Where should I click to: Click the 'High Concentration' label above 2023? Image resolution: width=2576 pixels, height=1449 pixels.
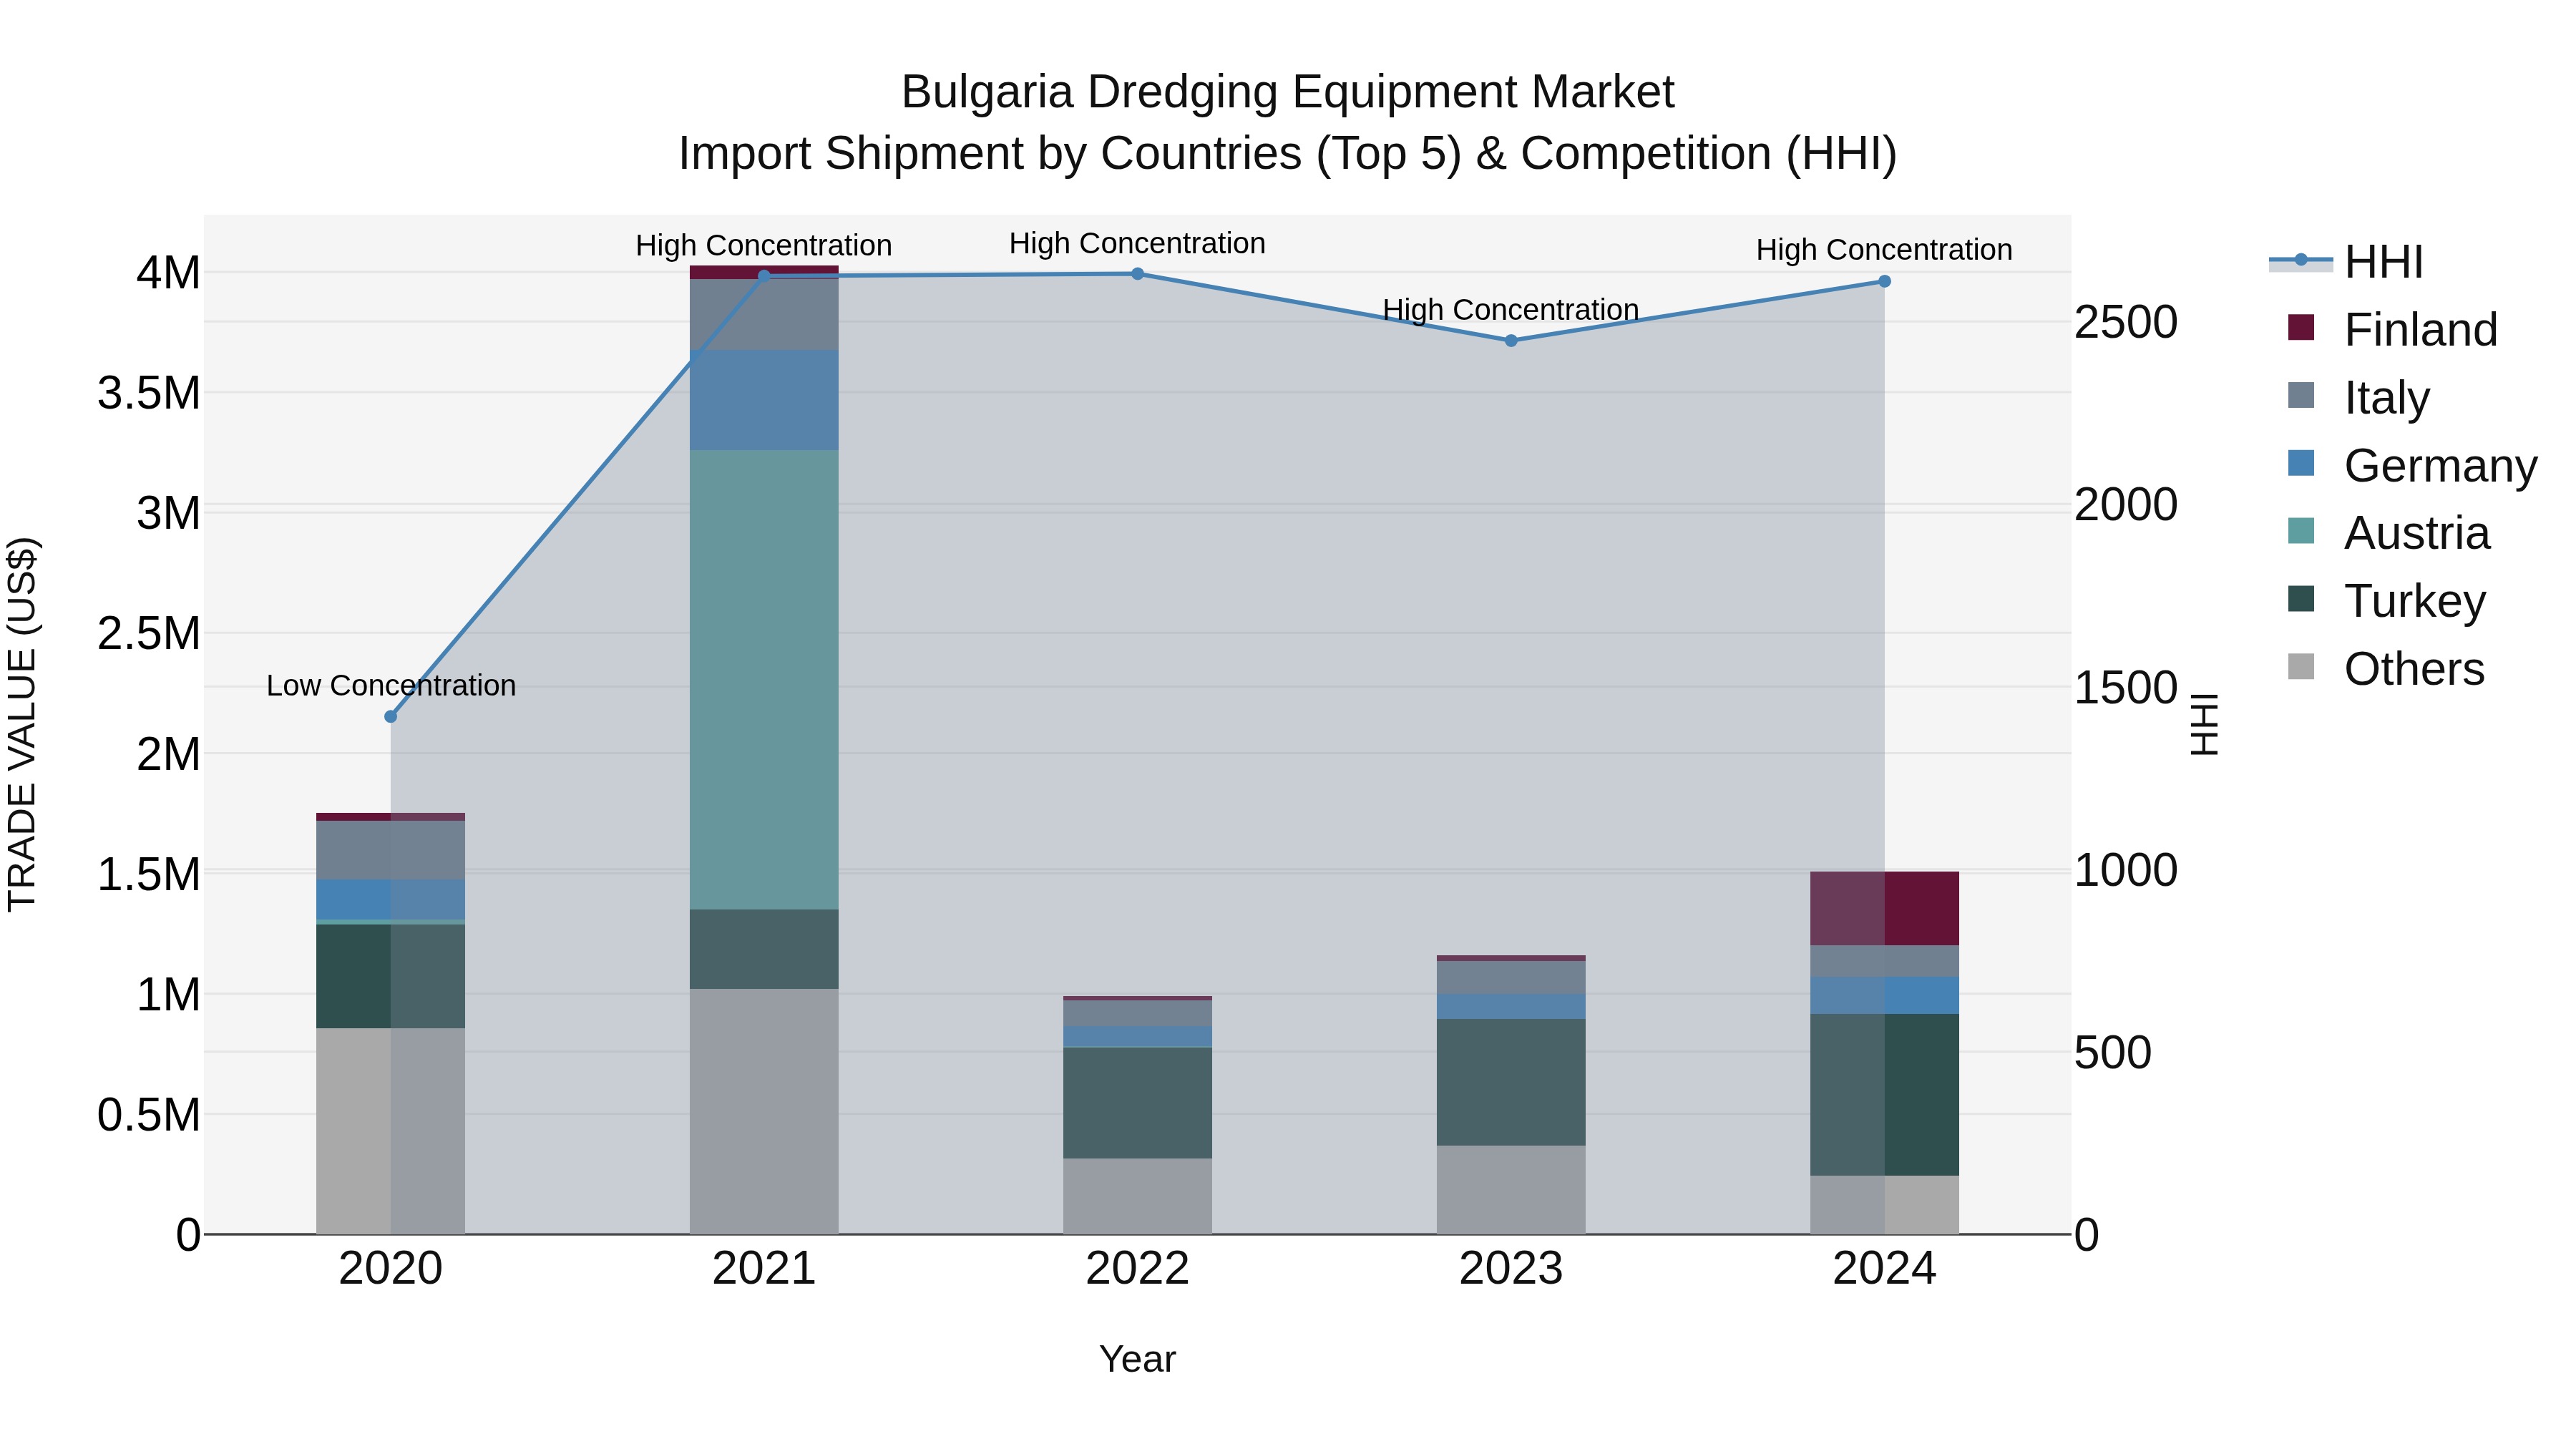click(1511, 310)
